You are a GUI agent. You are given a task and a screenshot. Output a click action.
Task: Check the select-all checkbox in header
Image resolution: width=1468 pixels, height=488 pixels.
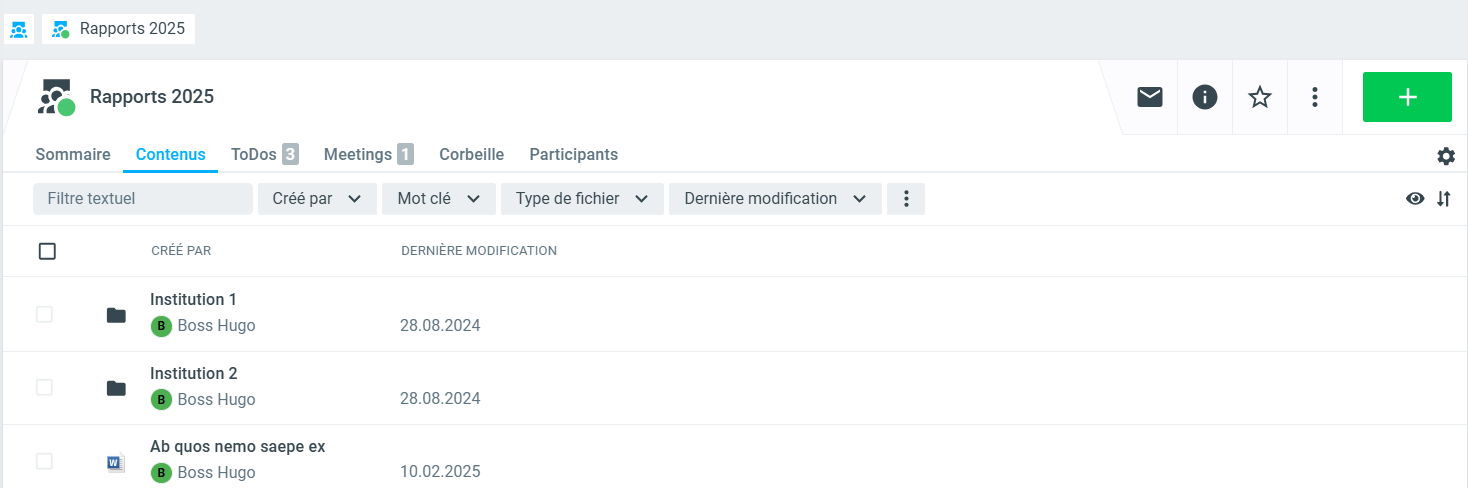(47, 251)
